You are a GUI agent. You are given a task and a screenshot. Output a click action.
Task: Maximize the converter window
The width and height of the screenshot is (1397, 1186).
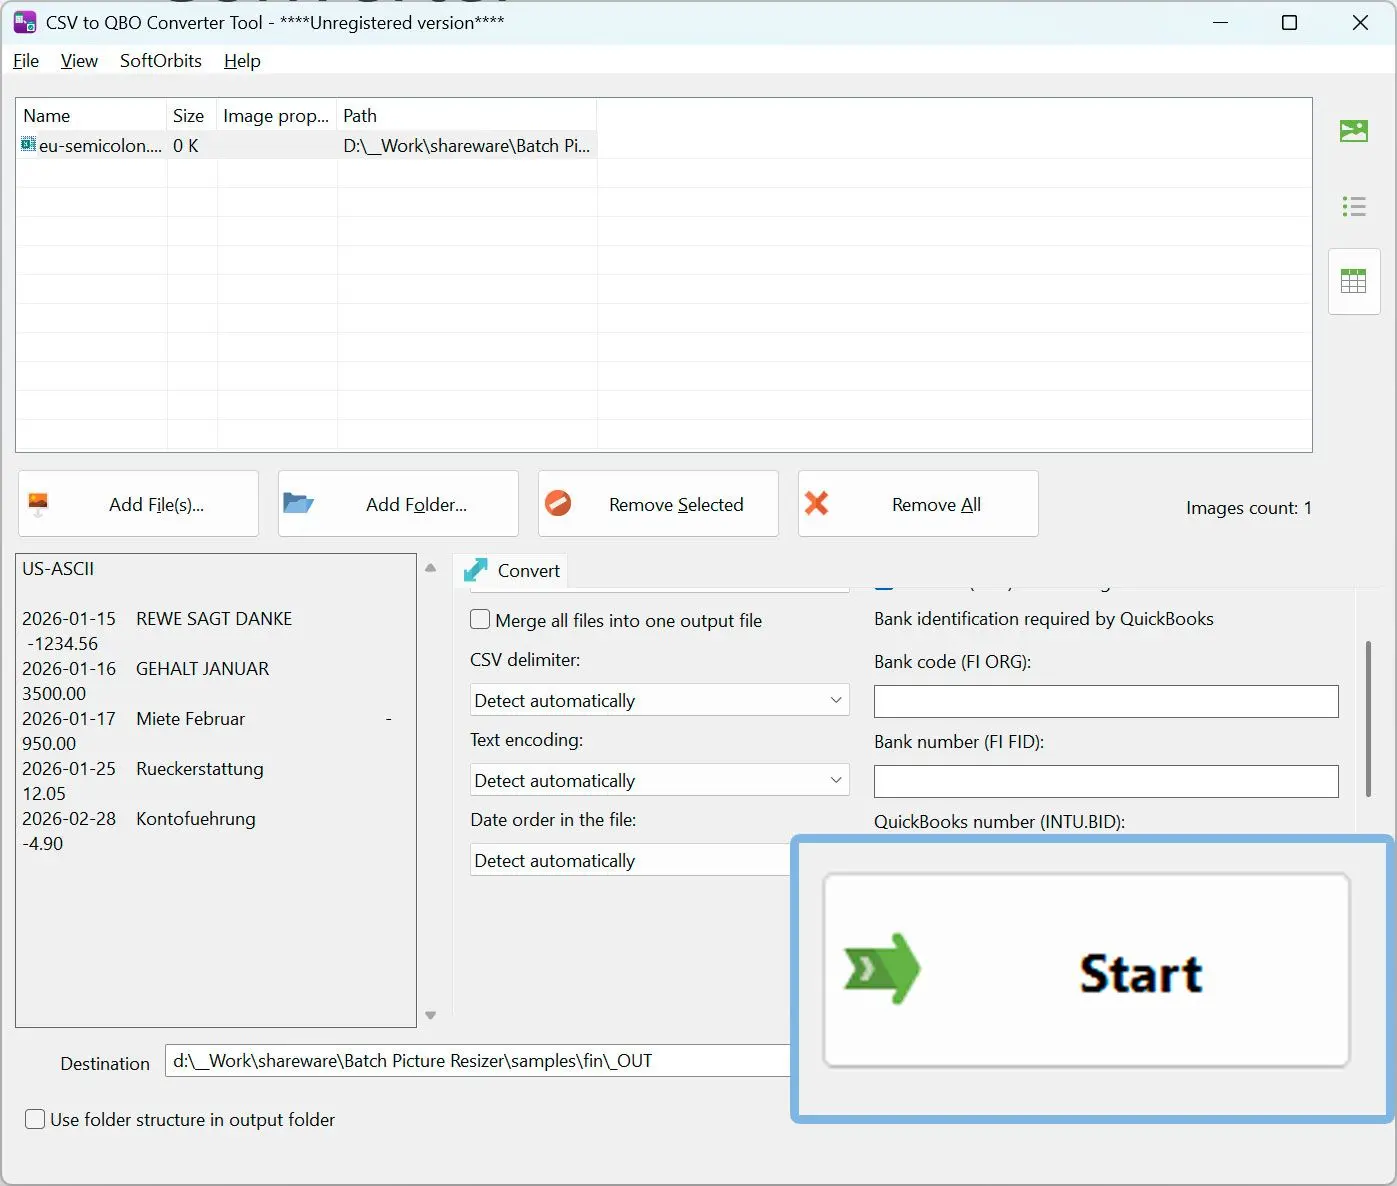(x=1290, y=22)
